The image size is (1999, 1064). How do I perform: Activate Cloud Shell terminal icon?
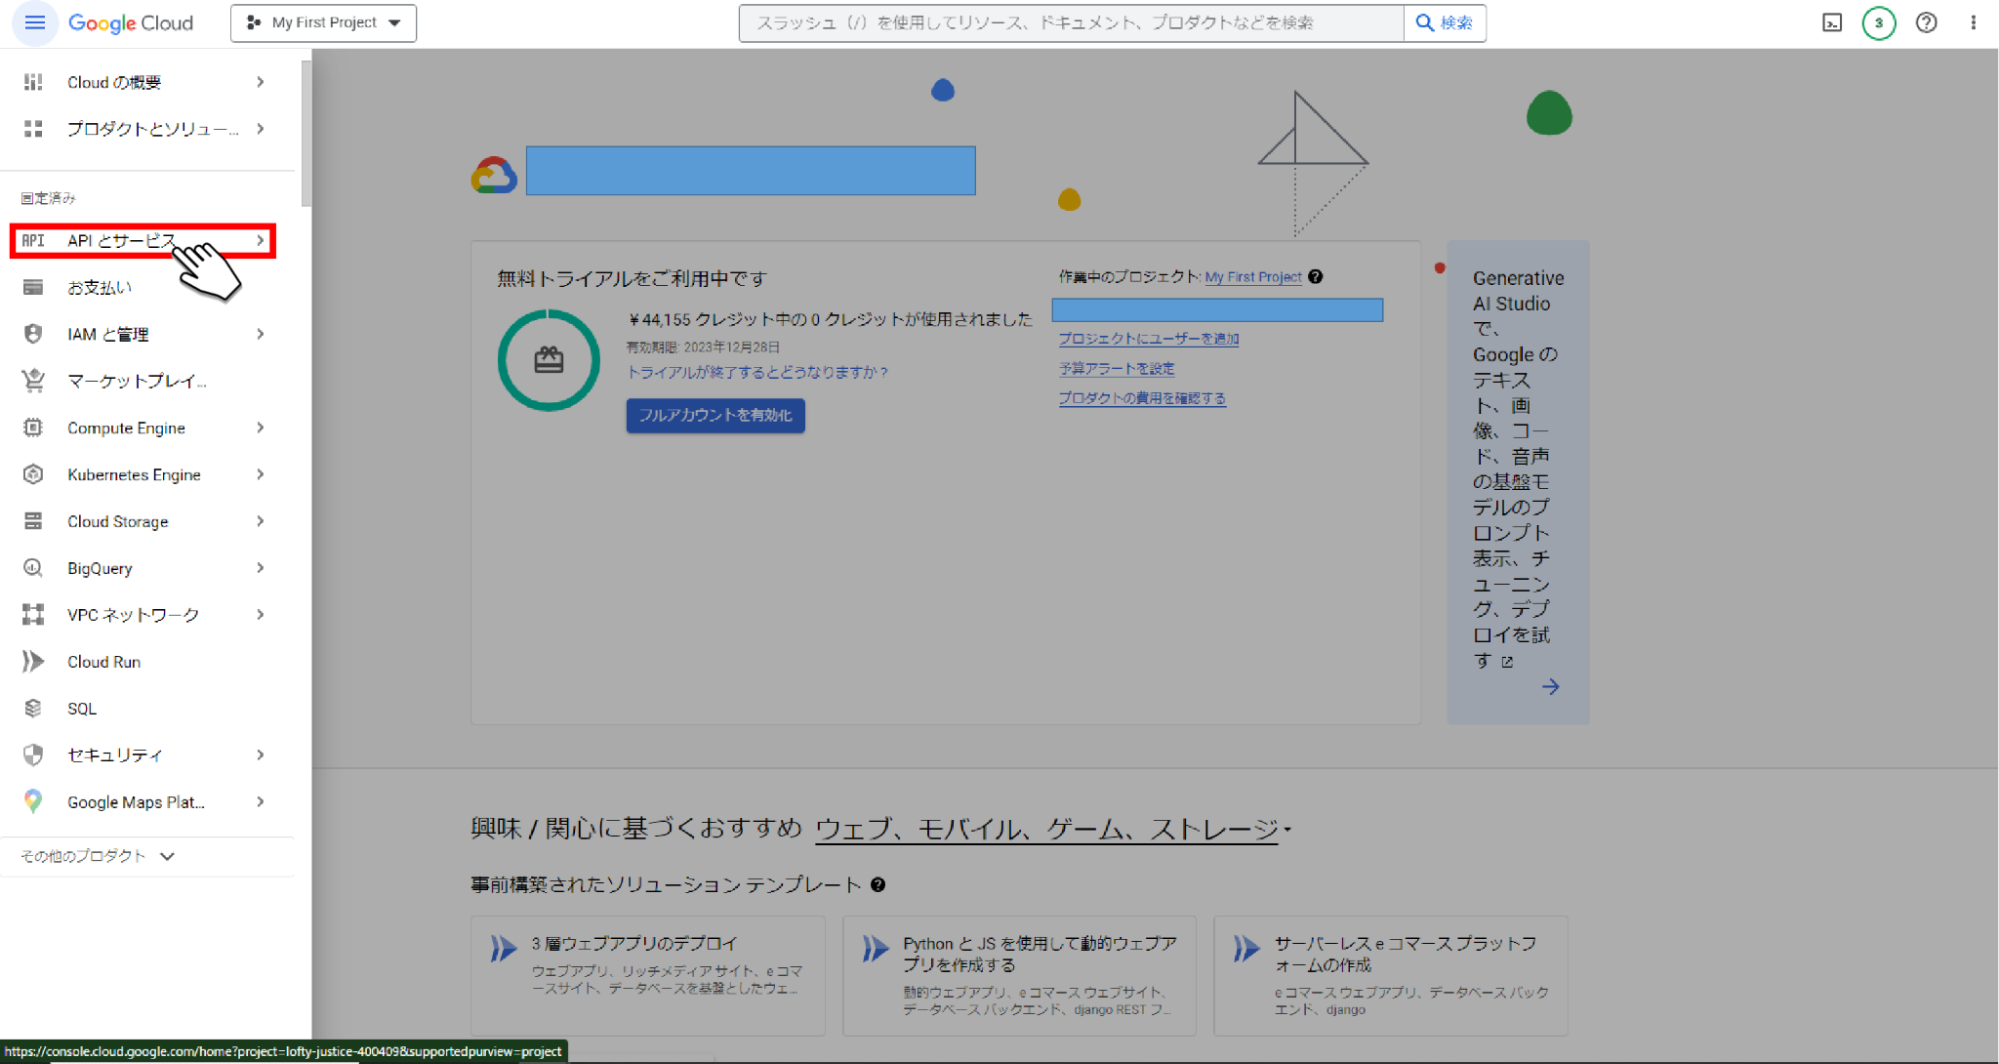click(x=1832, y=23)
